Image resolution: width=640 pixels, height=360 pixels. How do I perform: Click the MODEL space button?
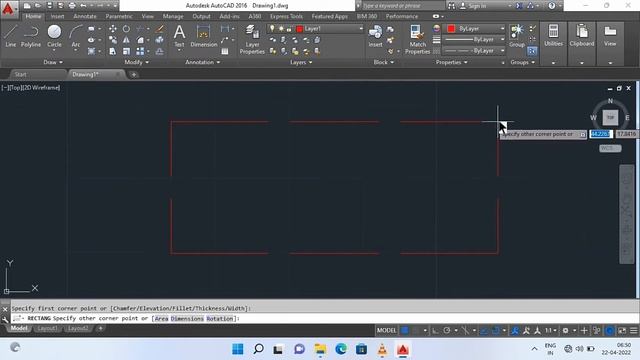387,330
